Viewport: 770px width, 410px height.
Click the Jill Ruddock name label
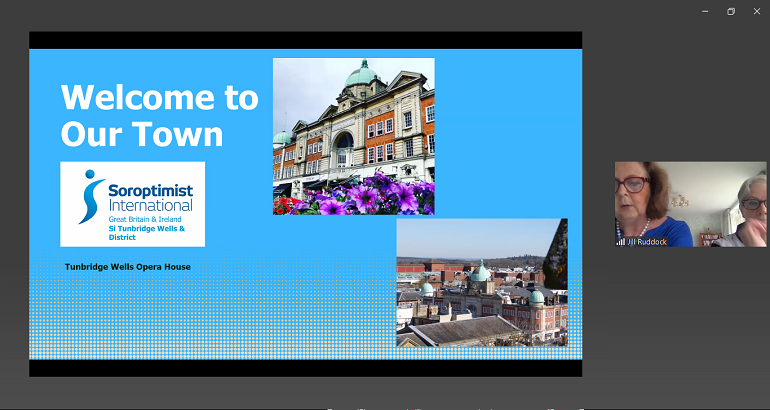645,241
